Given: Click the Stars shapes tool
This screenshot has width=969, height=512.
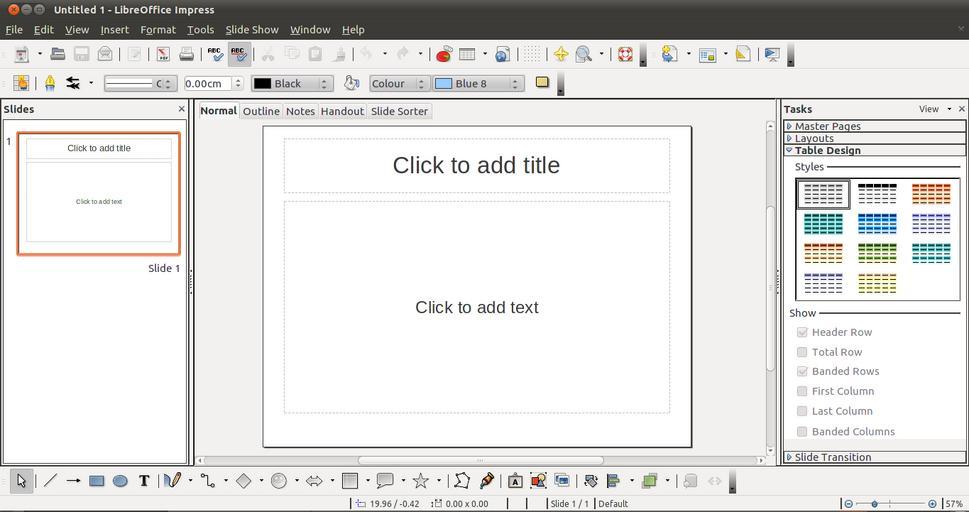Looking at the screenshot, I should coord(421,481).
